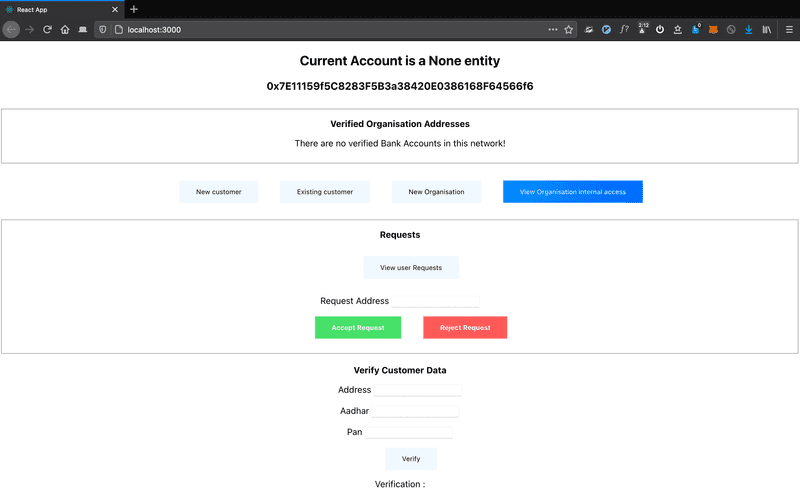Viewport: 800px width, 500px height.
Task: Open the star tray extension icon
Action: click(x=678, y=30)
